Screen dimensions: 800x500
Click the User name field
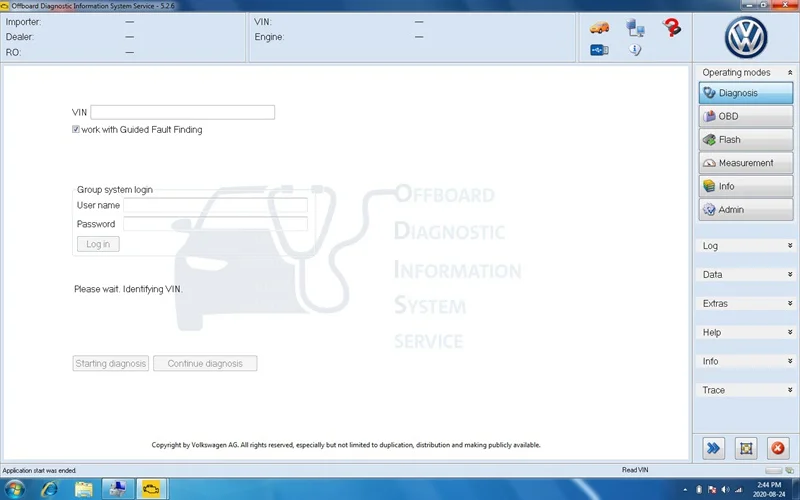pos(215,205)
